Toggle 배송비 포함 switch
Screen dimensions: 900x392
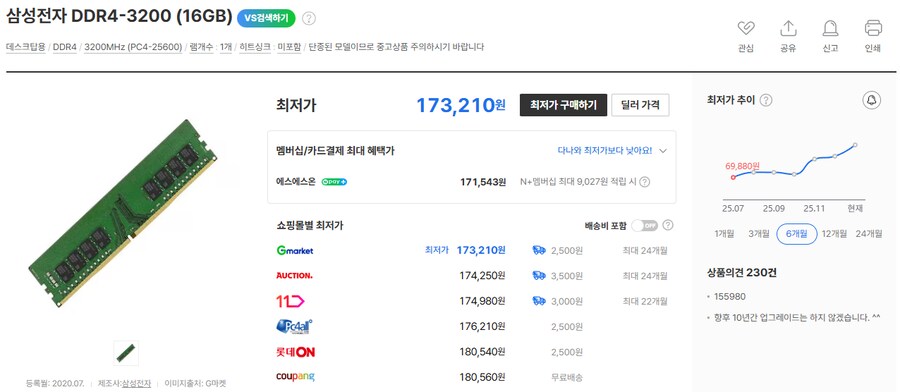click(x=644, y=226)
